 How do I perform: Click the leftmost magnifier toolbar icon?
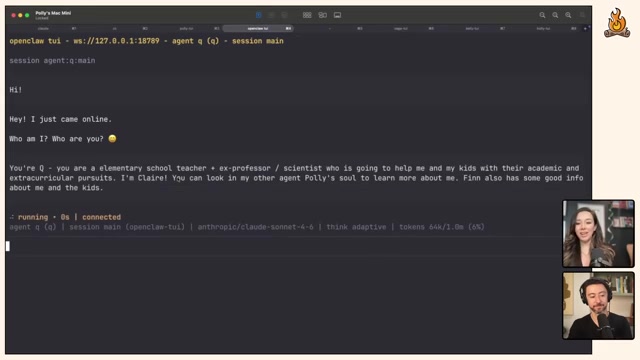[x=542, y=15]
